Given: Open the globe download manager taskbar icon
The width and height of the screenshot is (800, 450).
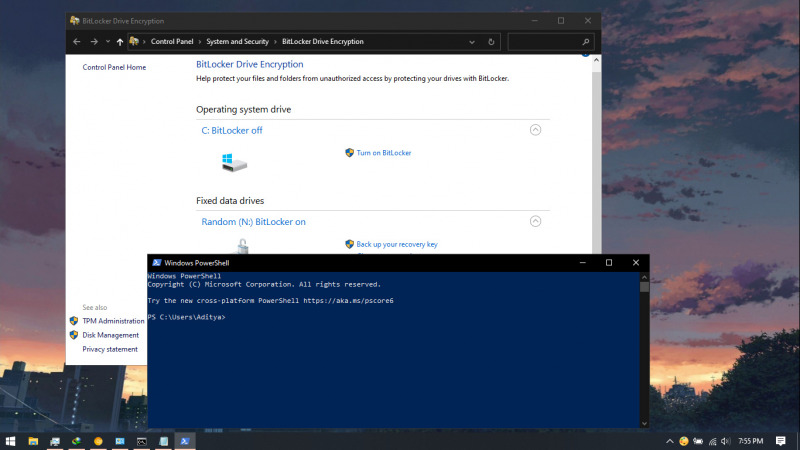Looking at the screenshot, I should (77, 441).
